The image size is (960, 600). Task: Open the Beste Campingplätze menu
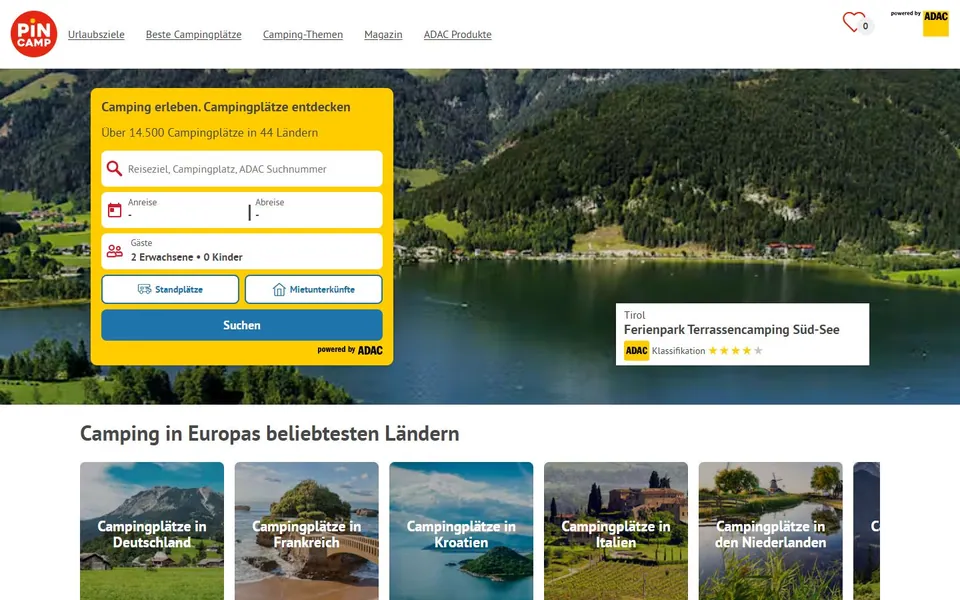tap(193, 34)
